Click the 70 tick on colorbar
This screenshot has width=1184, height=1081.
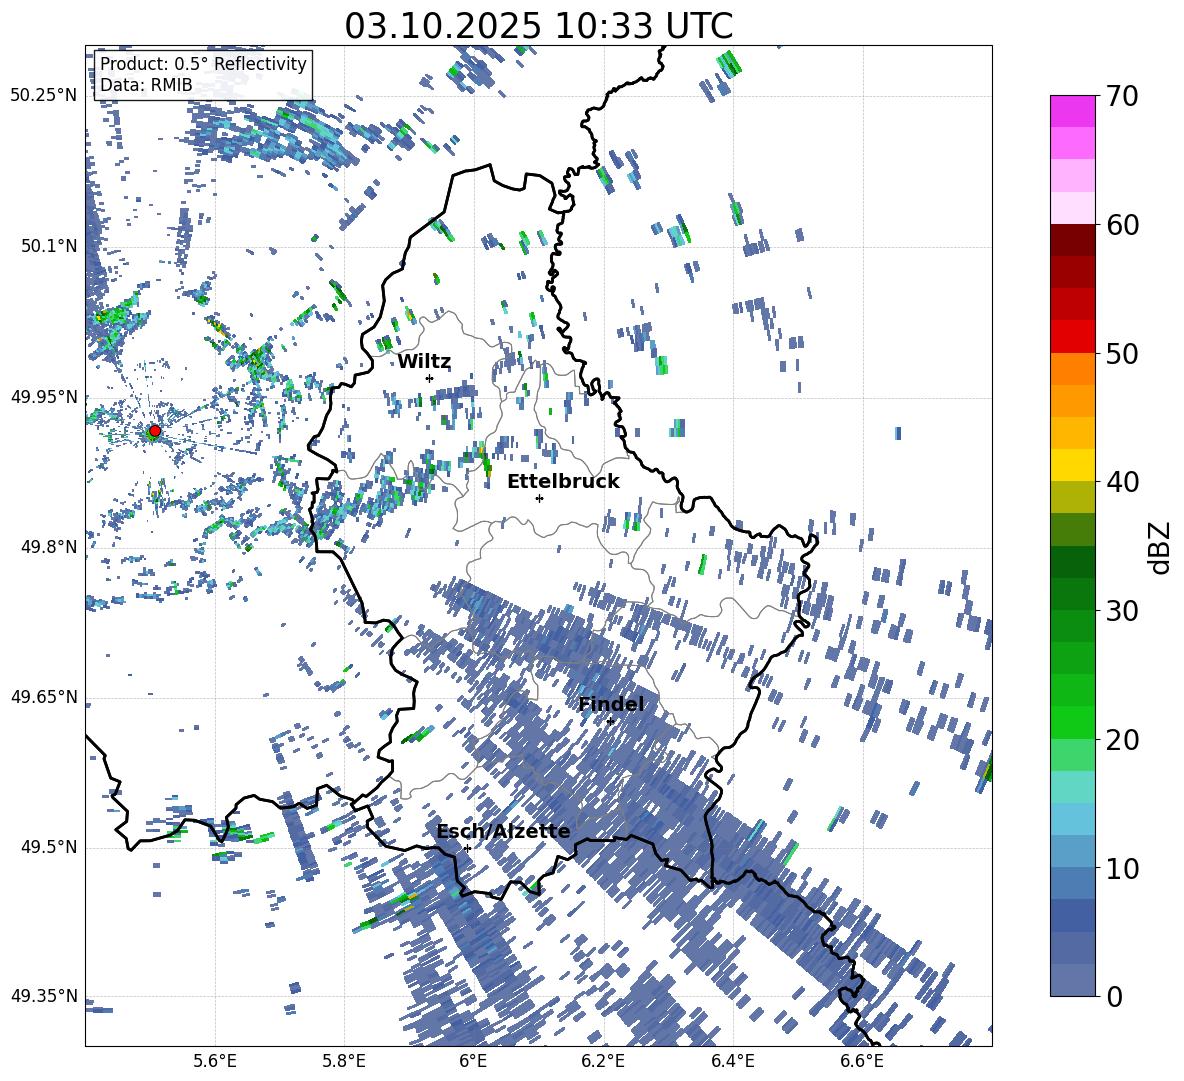click(1121, 97)
